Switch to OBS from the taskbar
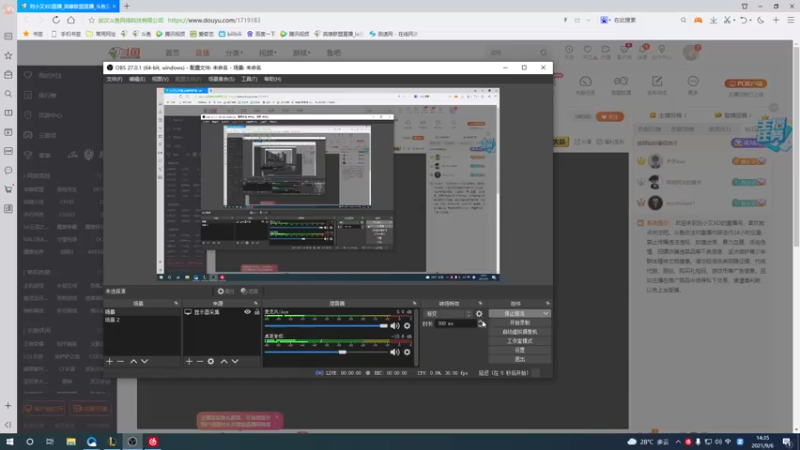 click(132, 442)
